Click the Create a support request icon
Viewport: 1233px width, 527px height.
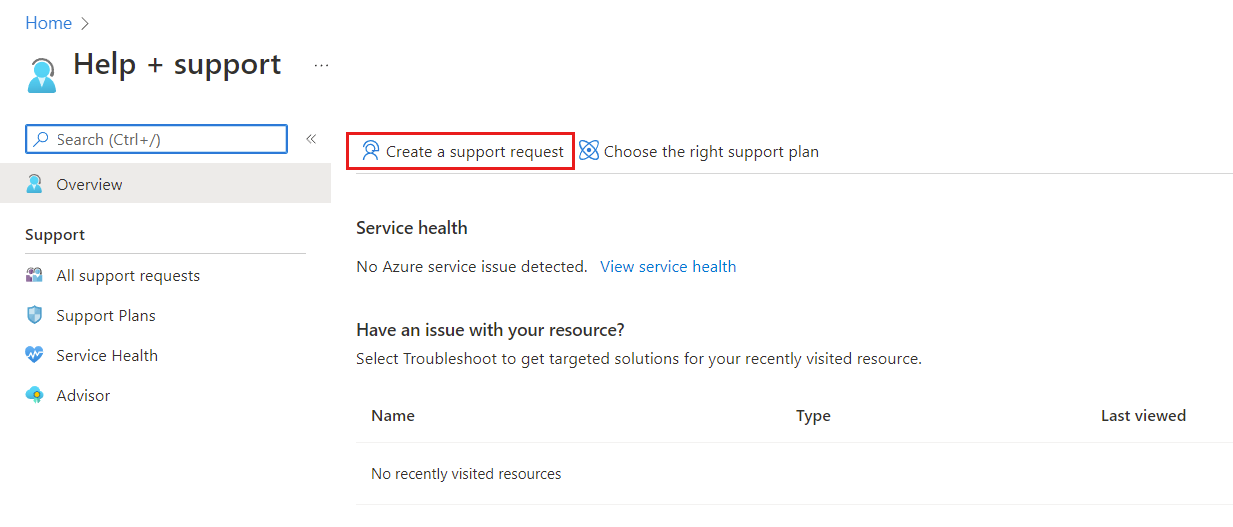[371, 151]
